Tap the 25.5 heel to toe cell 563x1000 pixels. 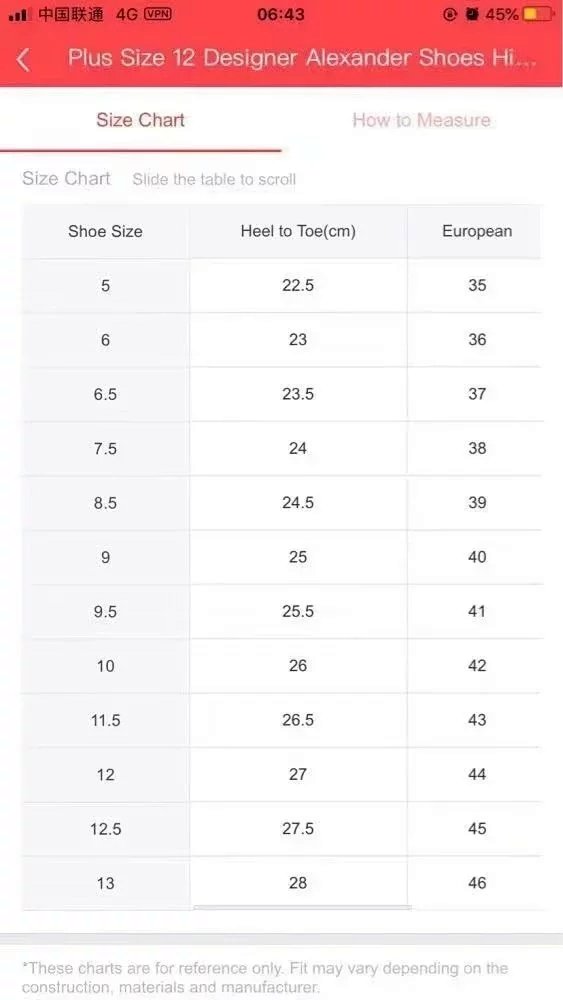point(298,612)
